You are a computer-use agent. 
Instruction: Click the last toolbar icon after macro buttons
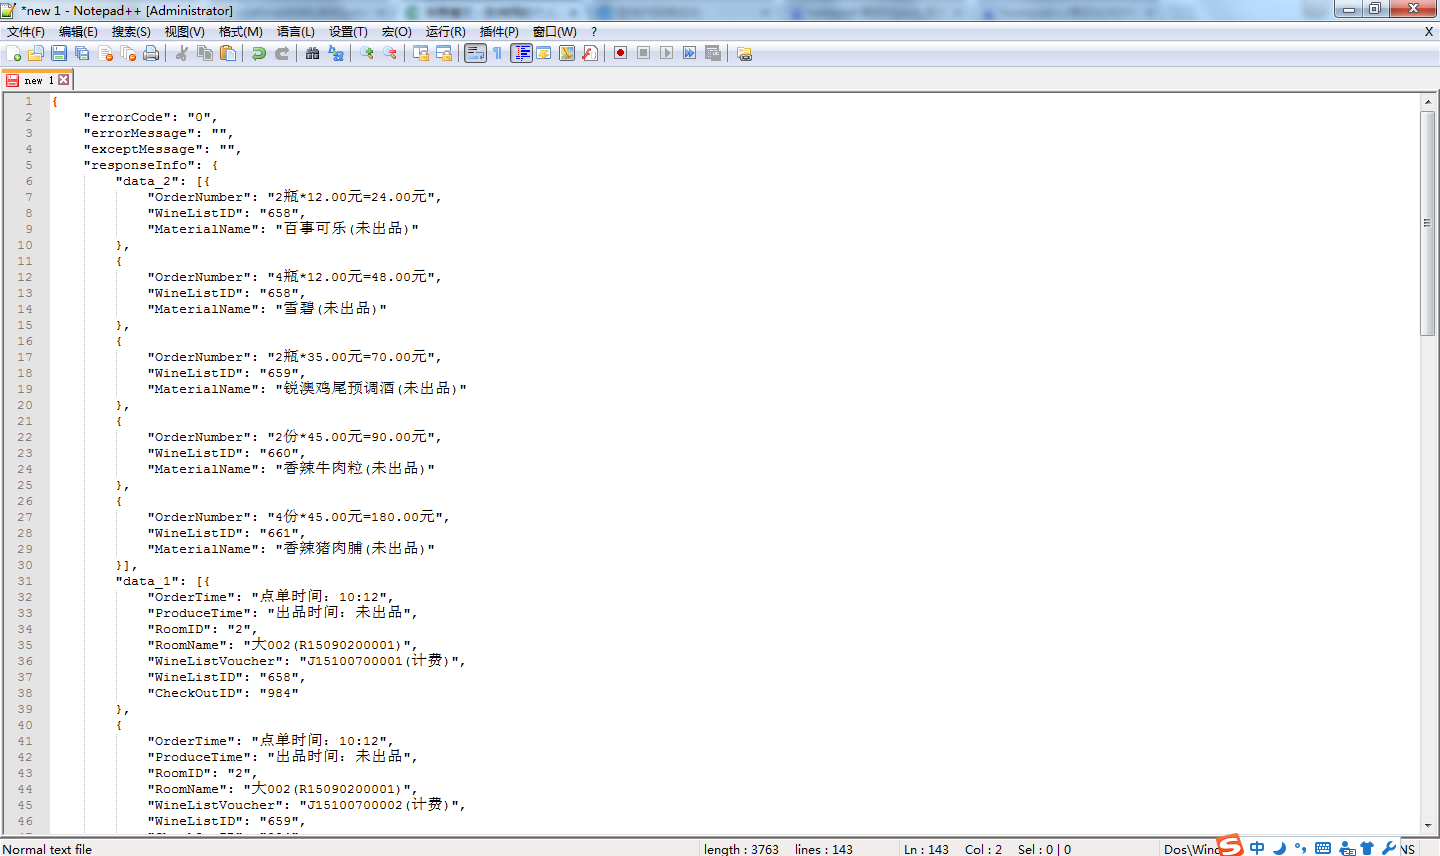[744, 53]
